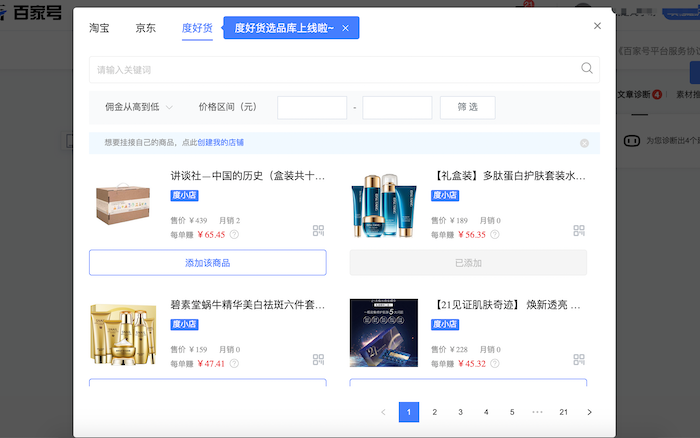Click the title 【21见证肌肤奇迹】焕新透亮
The height and width of the screenshot is (438, 700).
(x=505, y=305)
